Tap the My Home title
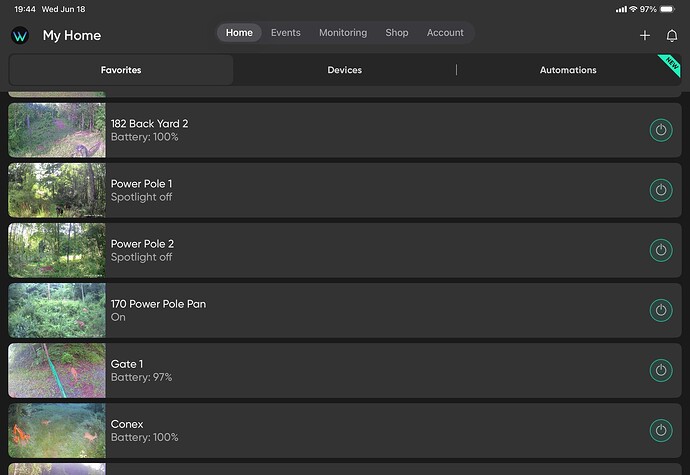Viewport: 690px width, 475px height. click(x=72, y=36)
